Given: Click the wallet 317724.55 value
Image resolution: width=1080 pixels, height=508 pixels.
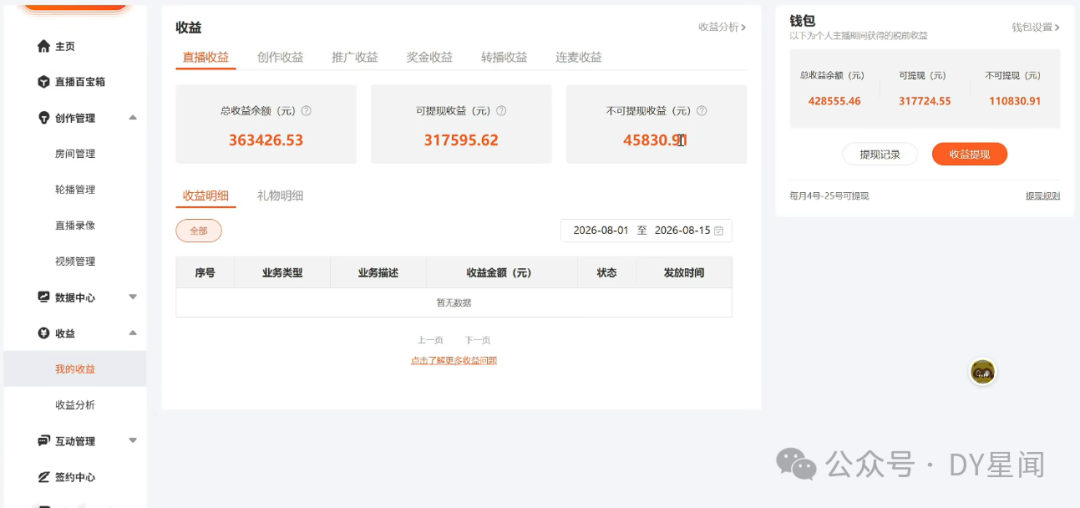Looking at the screenshot, I should tap(924, 101).
